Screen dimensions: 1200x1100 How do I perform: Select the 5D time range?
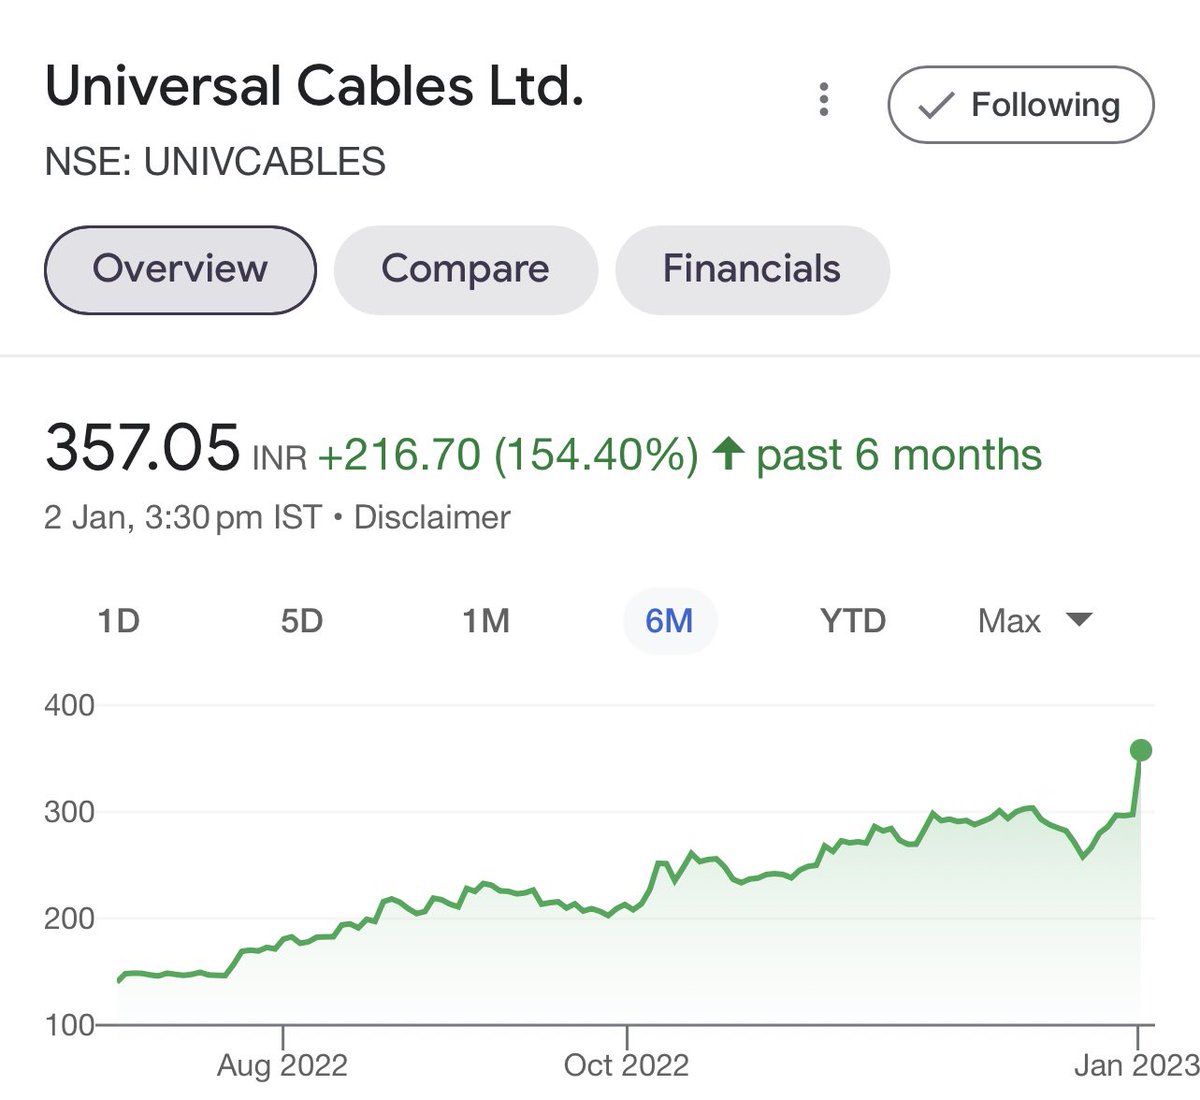pos(301,621)
